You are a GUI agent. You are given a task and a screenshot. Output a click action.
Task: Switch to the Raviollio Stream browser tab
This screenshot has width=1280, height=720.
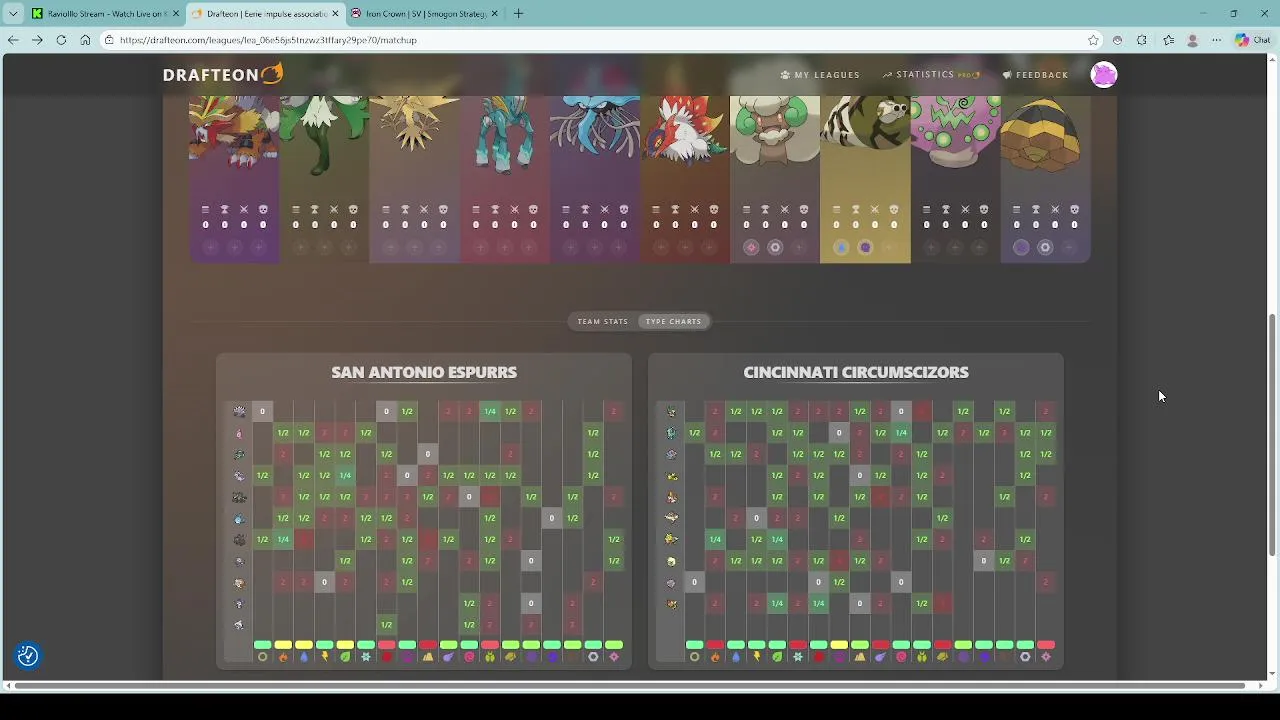pyautogui.click(x=105, y=13)
